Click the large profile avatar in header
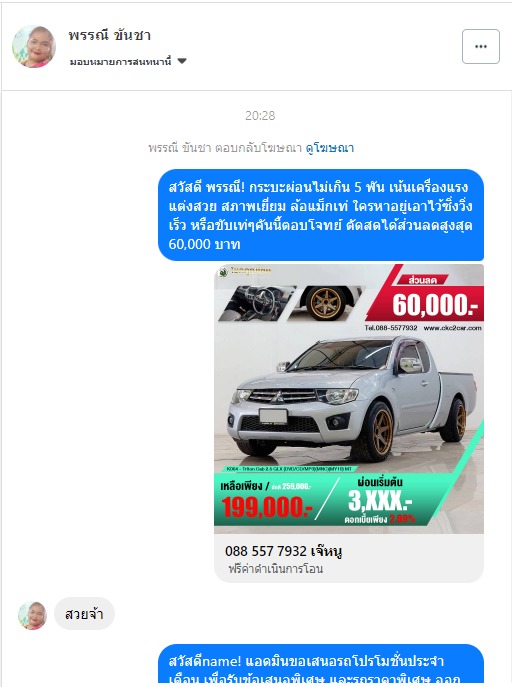Screen dimensions: 512x687 (x=34, y=46)
